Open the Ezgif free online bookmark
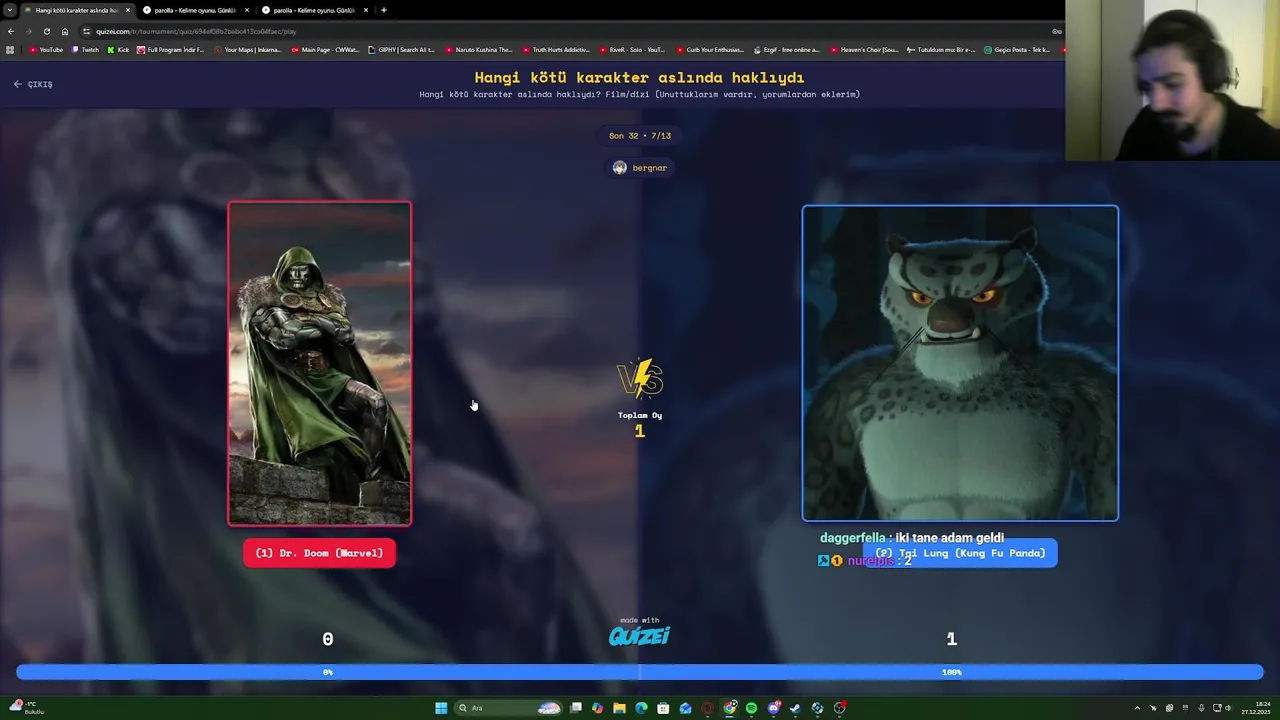This screenshot has height=720, width=1280. pos(787,50)
